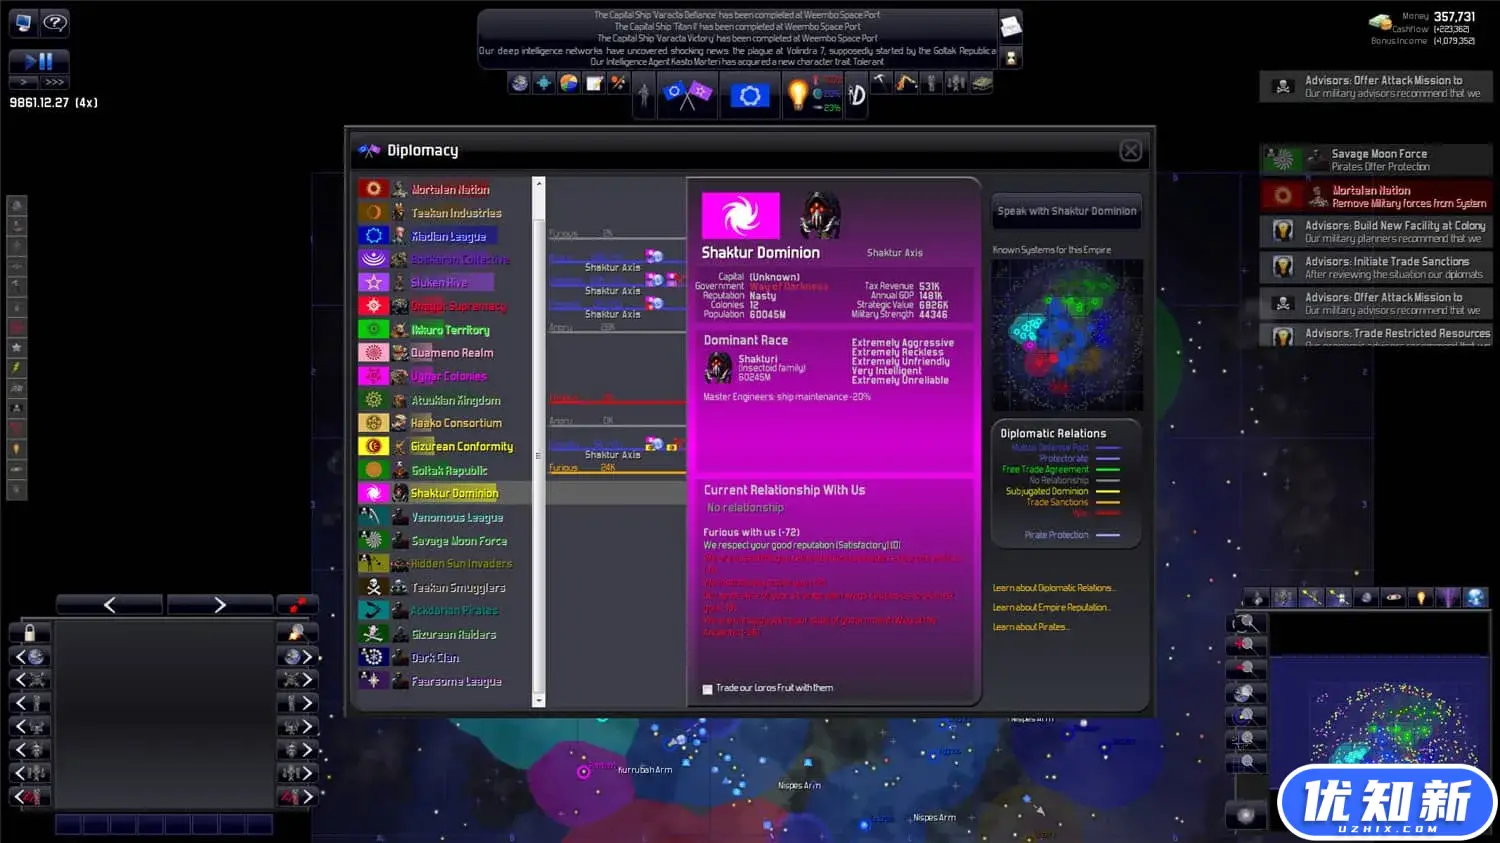Screen dimensions: 1500x843
Task: Click Speak with Shaktur Dominion button
Action: [x=1066, y=211]
